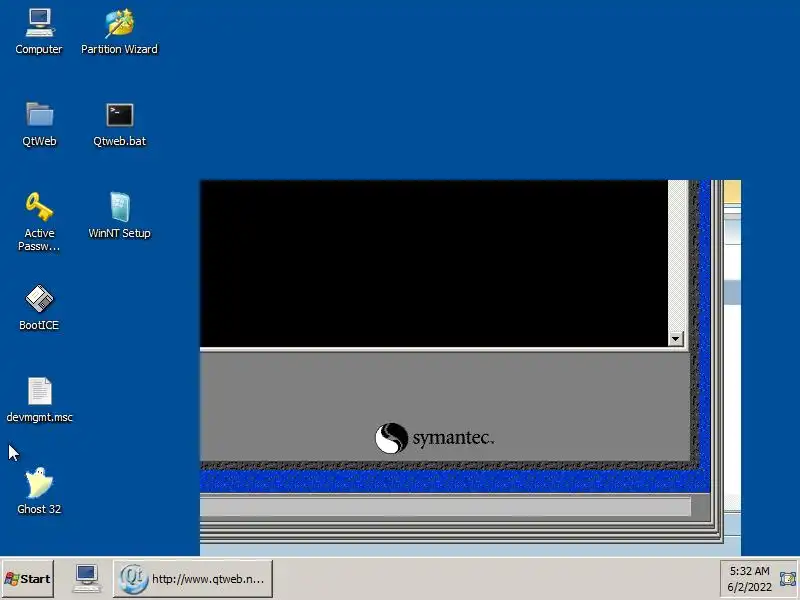800x600 pixels.
Task: Open the Partition Wizard shortcut
Action: point(119,32)
